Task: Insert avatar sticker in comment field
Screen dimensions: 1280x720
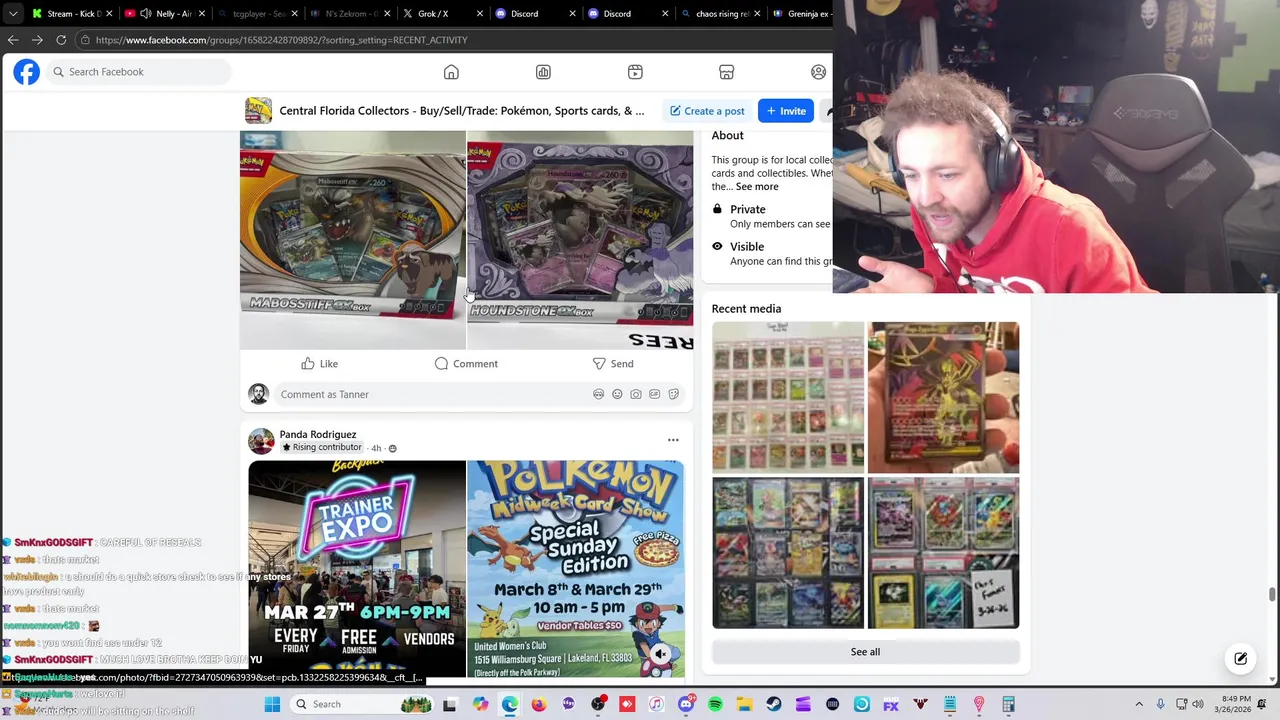Action: [x=599, y=394]
